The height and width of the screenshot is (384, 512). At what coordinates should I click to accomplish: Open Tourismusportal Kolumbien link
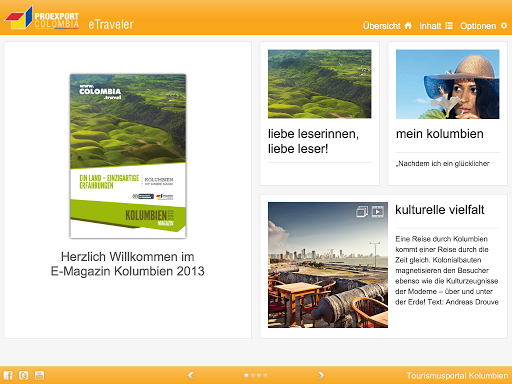point(457,376)
